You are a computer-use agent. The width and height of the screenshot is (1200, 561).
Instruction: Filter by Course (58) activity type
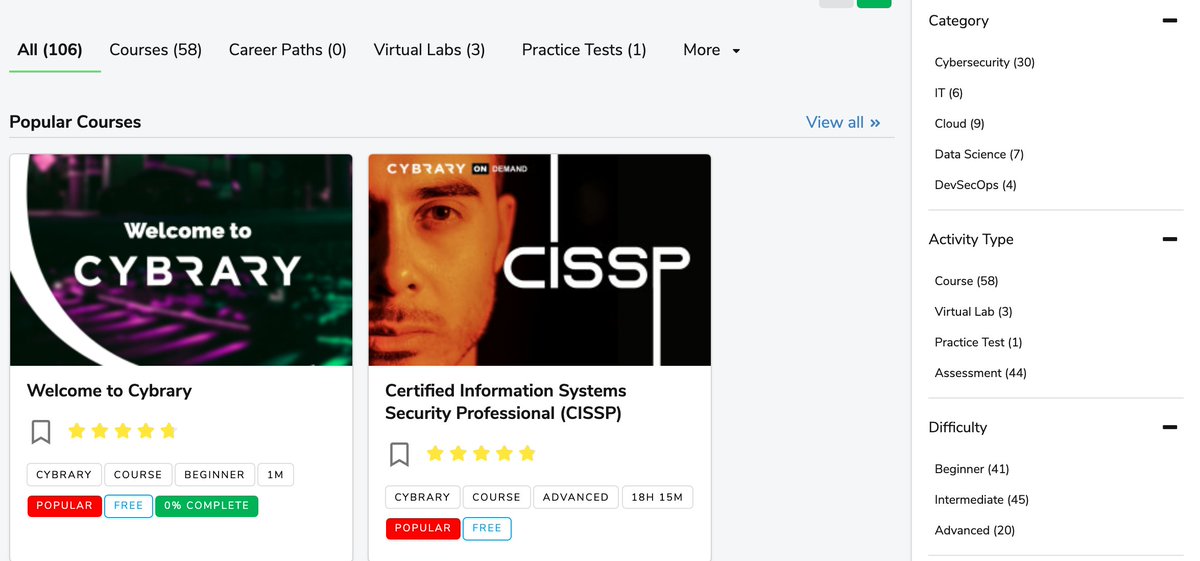966,281
